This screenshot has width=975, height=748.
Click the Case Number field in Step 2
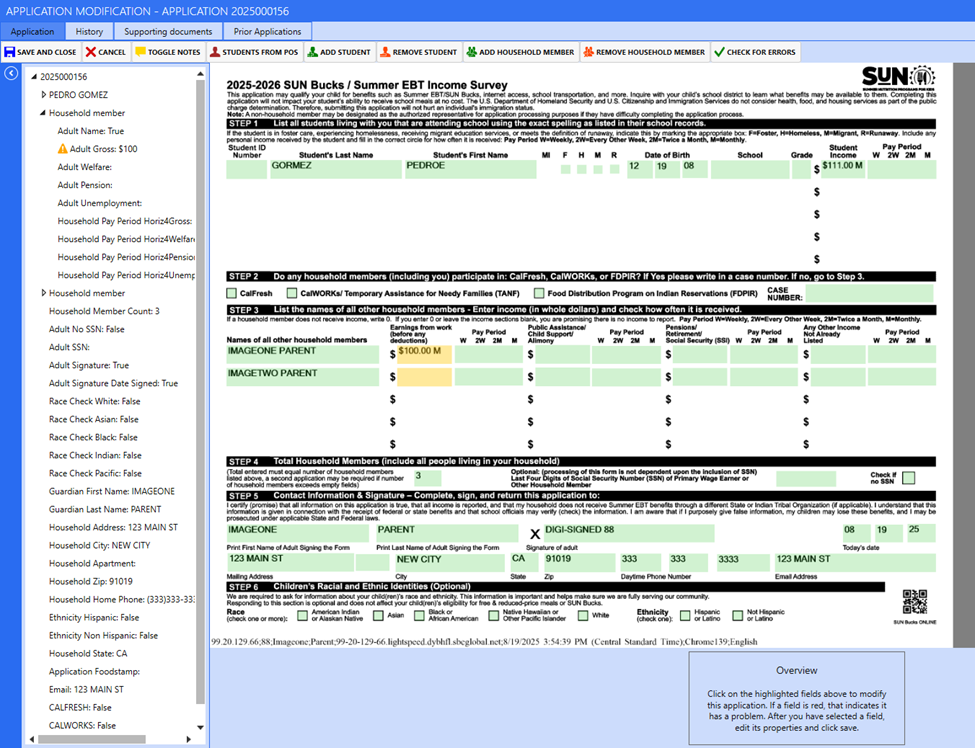[x=870, y=293]
